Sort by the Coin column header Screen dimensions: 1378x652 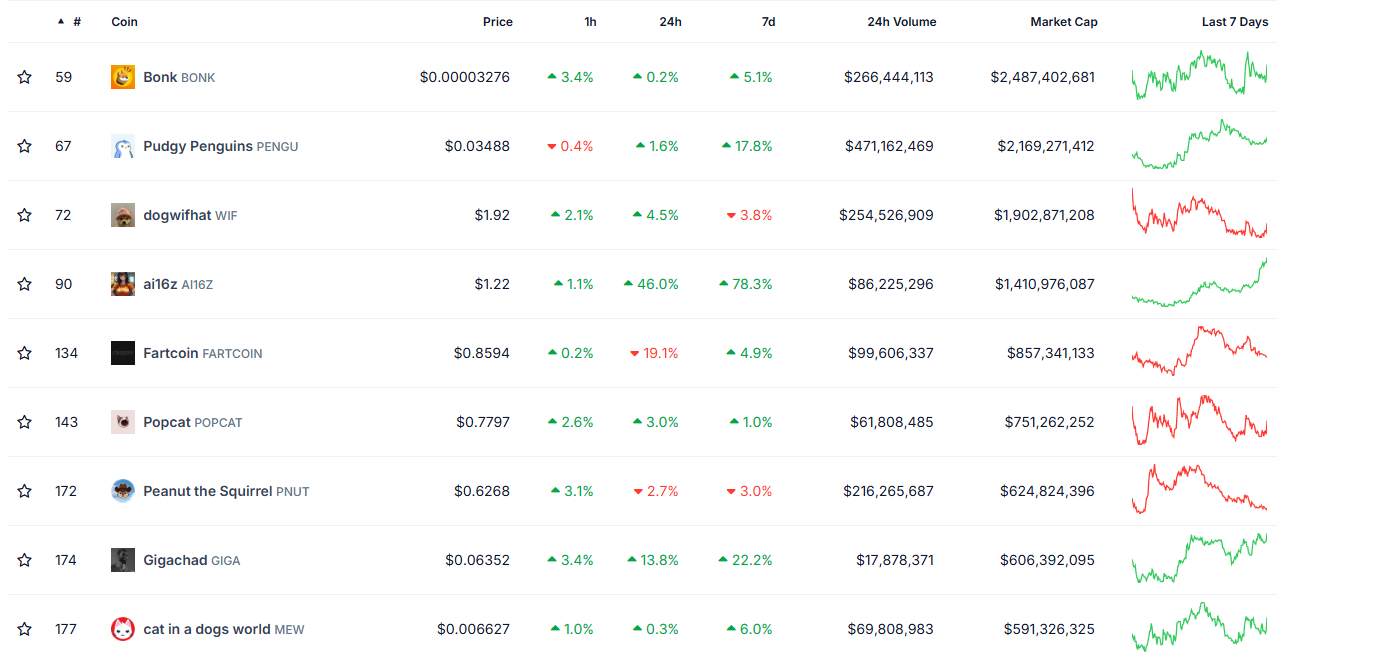[125, 22]
